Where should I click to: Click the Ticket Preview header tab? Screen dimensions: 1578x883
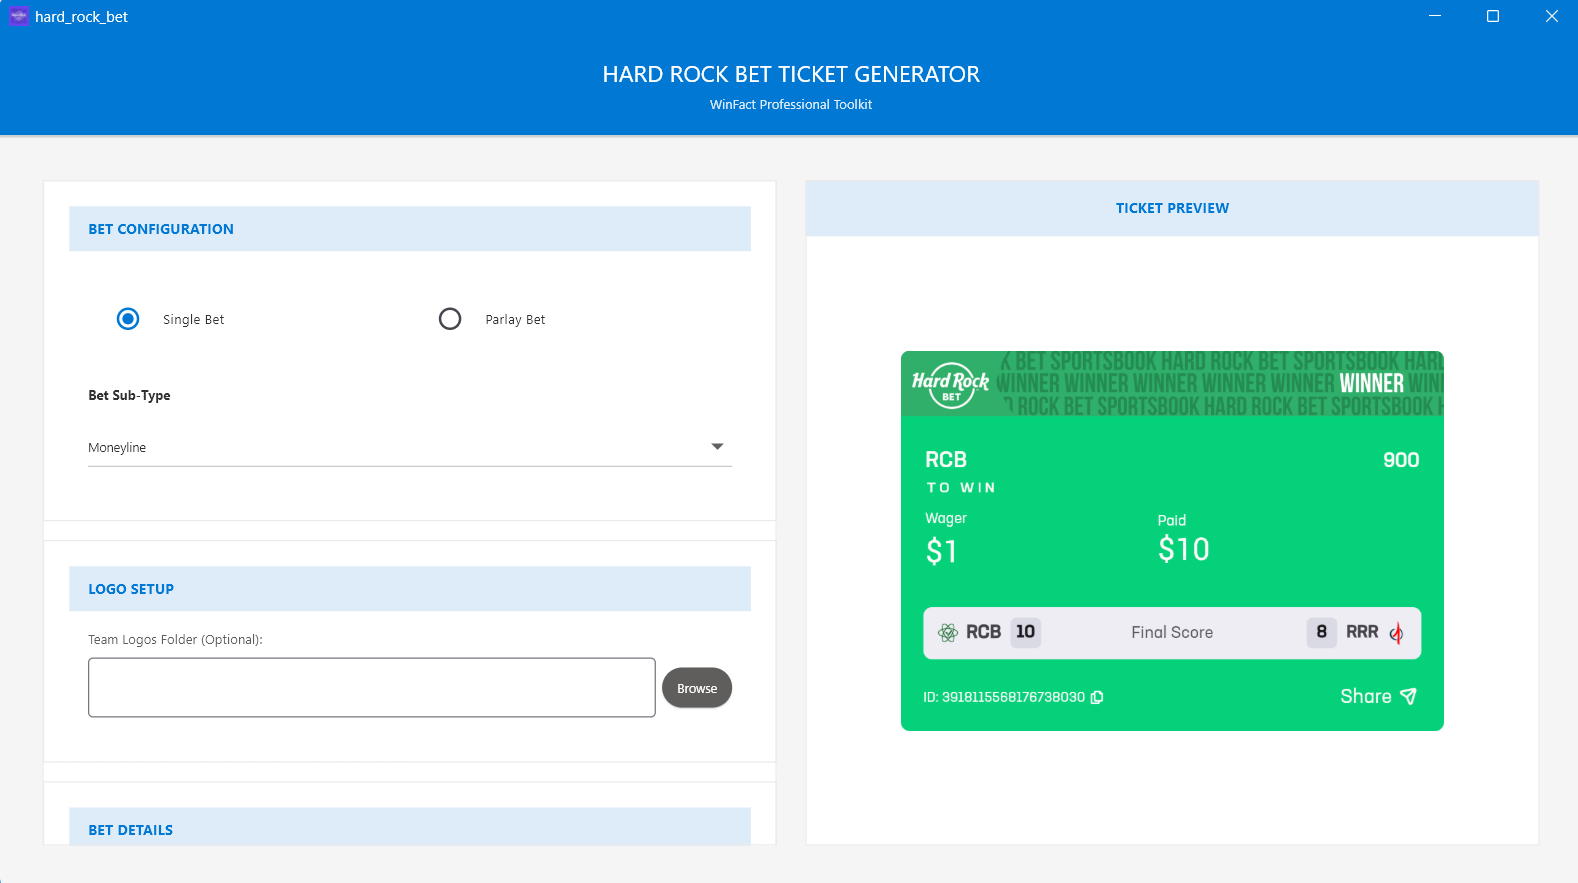(x=1172, y=208)
